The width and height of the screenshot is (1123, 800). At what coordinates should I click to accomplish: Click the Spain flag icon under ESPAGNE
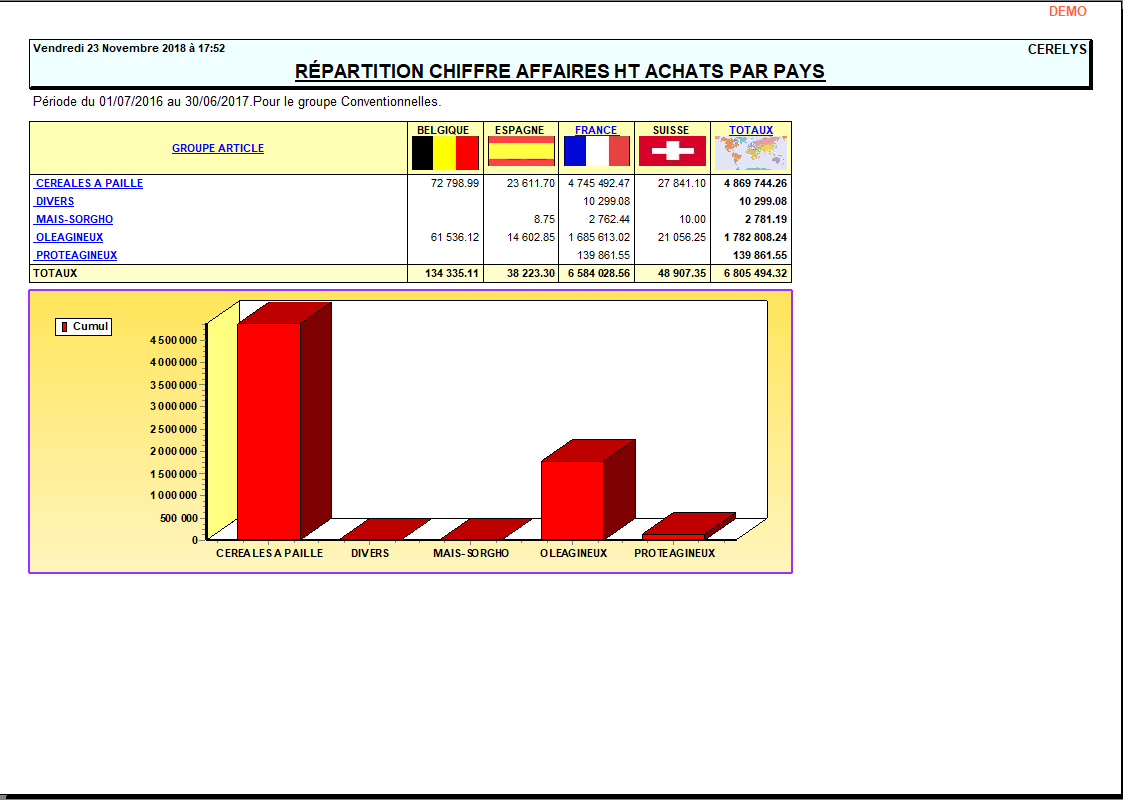click(519, 150)
